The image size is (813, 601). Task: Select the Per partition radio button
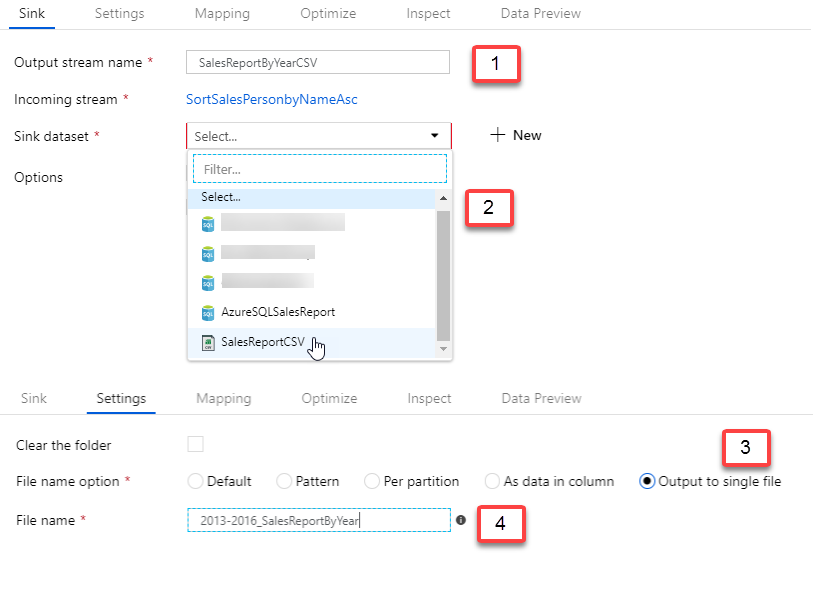click(x=372, y=481)
